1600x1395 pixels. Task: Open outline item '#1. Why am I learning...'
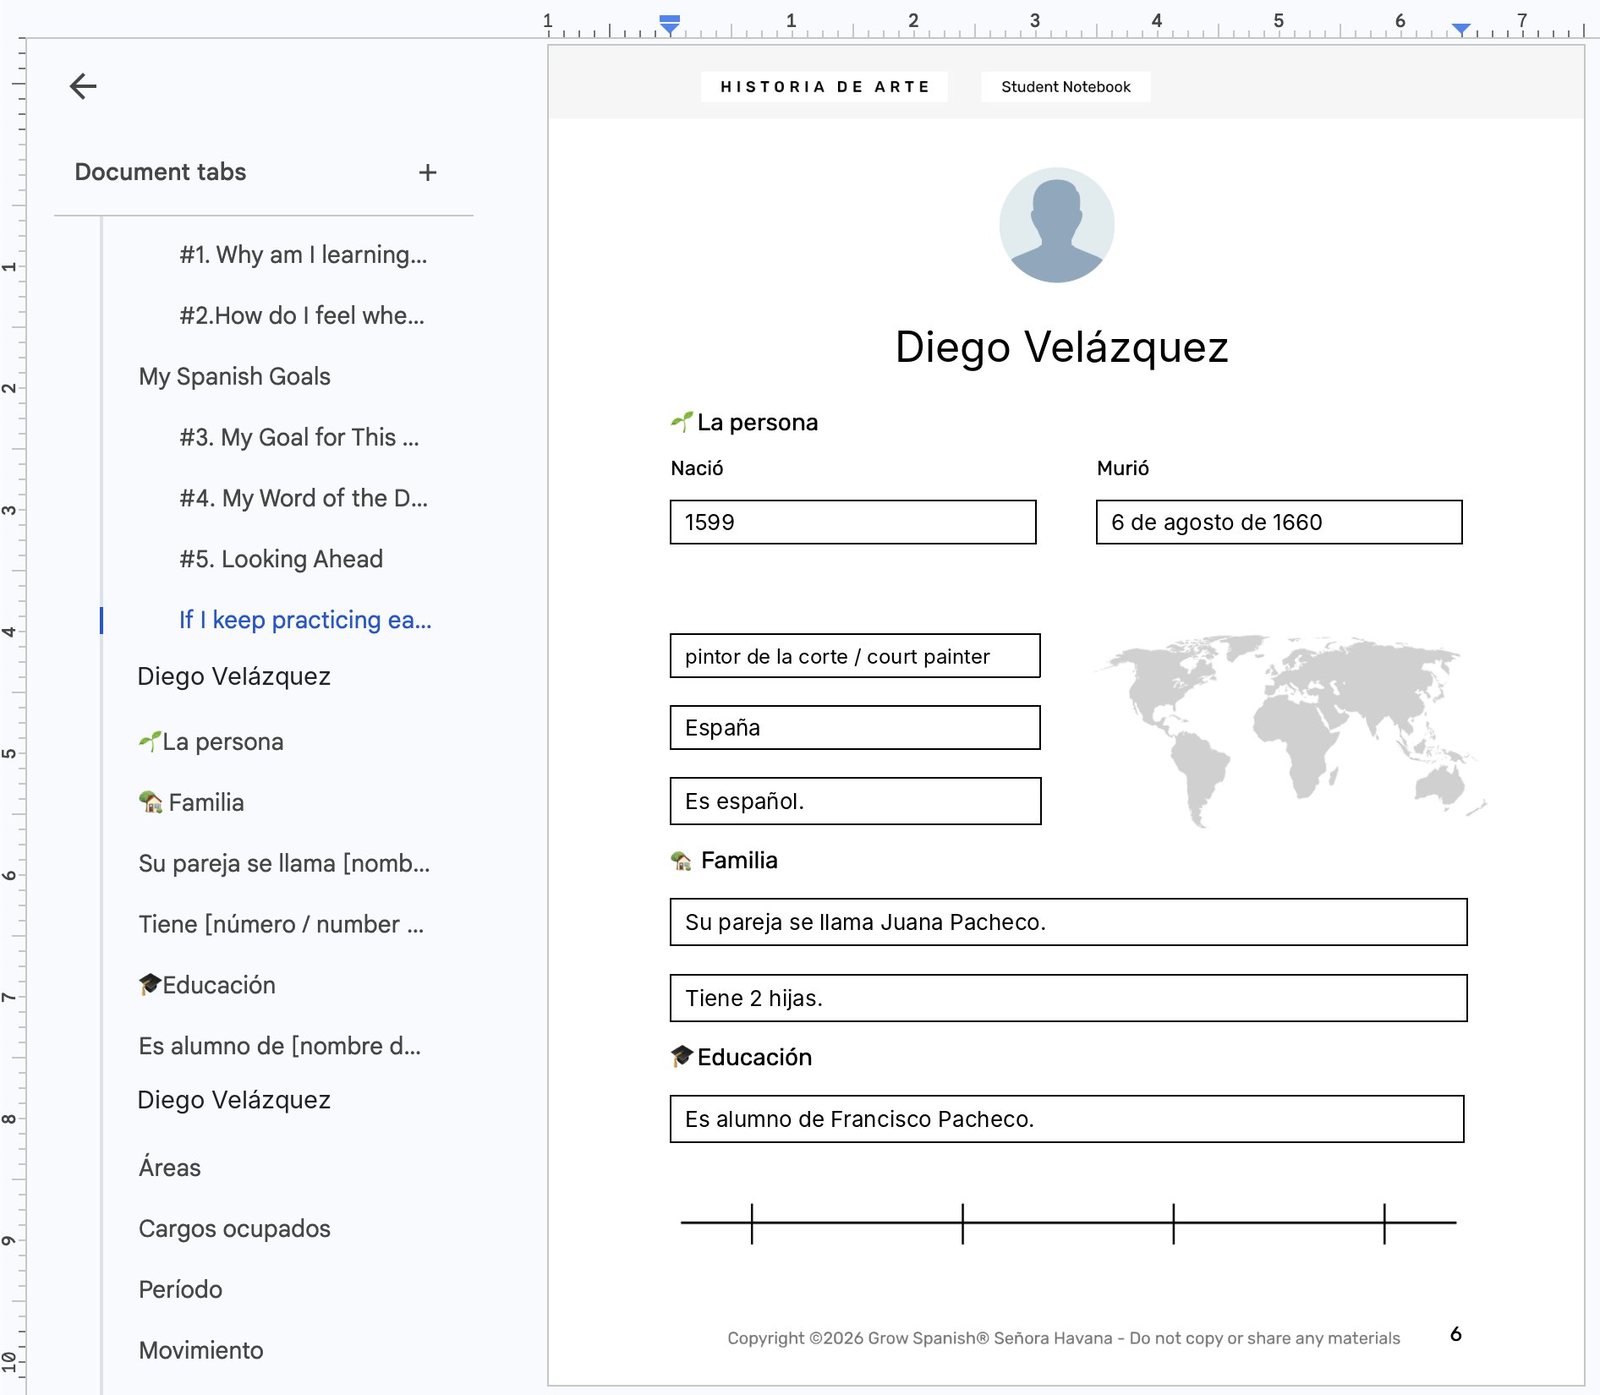click(x=303, y=255)
